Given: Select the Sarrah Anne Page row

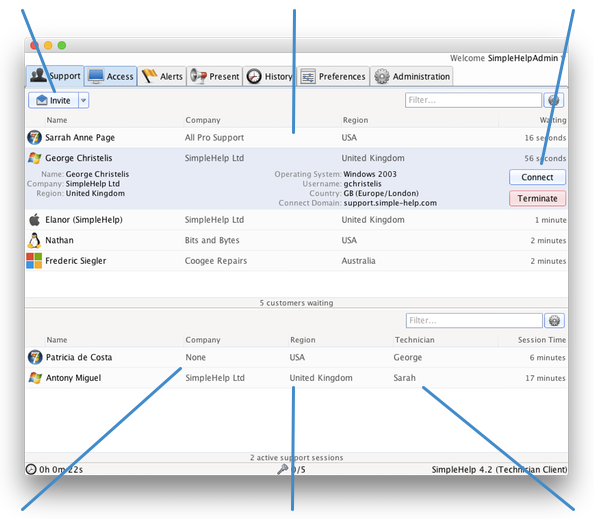Looking at the screenshot, I should coord(297,138).
